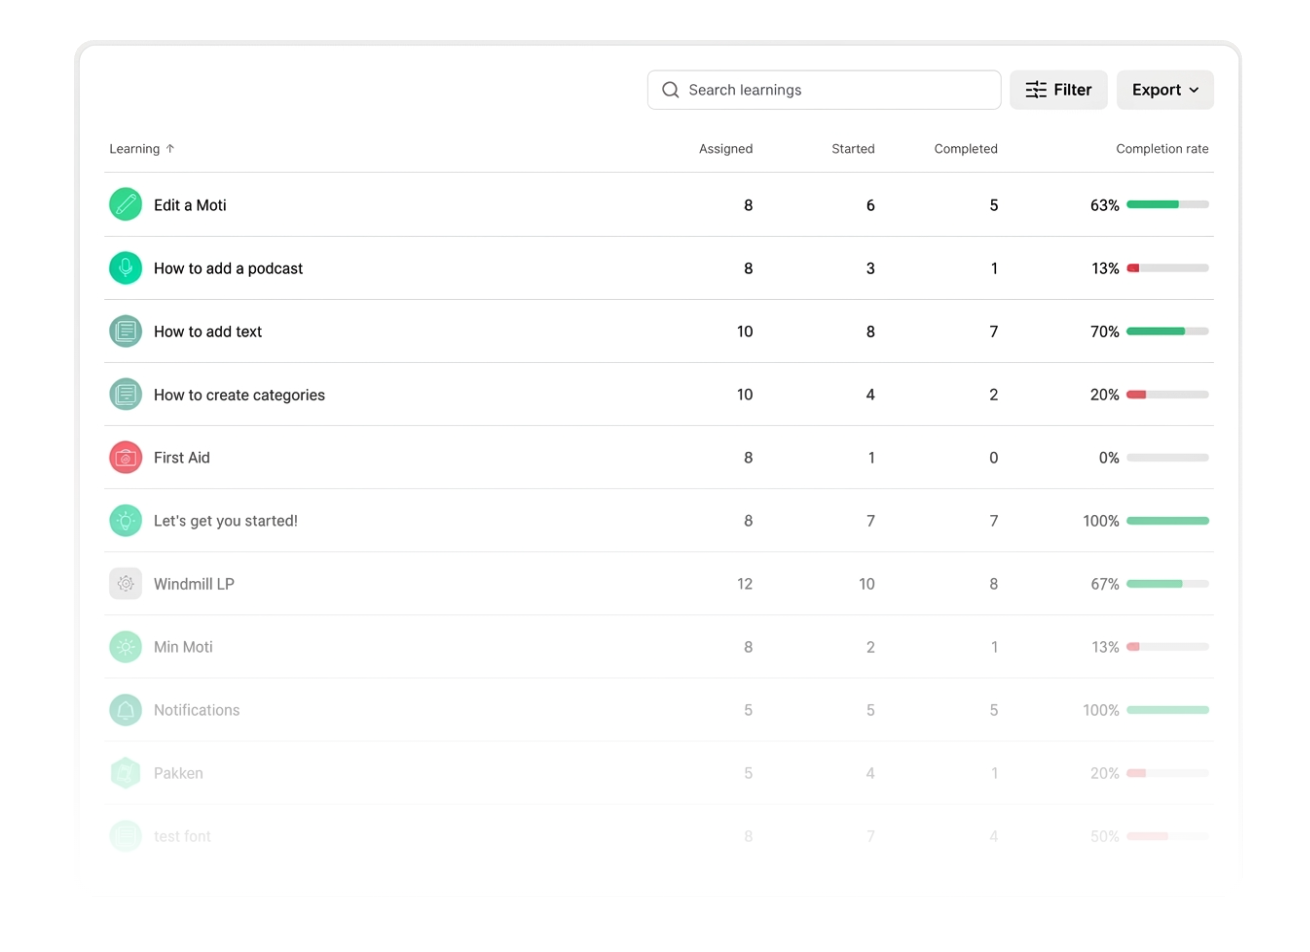Click the document icon beside How to add text
The height and width of the screenshot is (952, 1310).
click(x=125, y=331)
